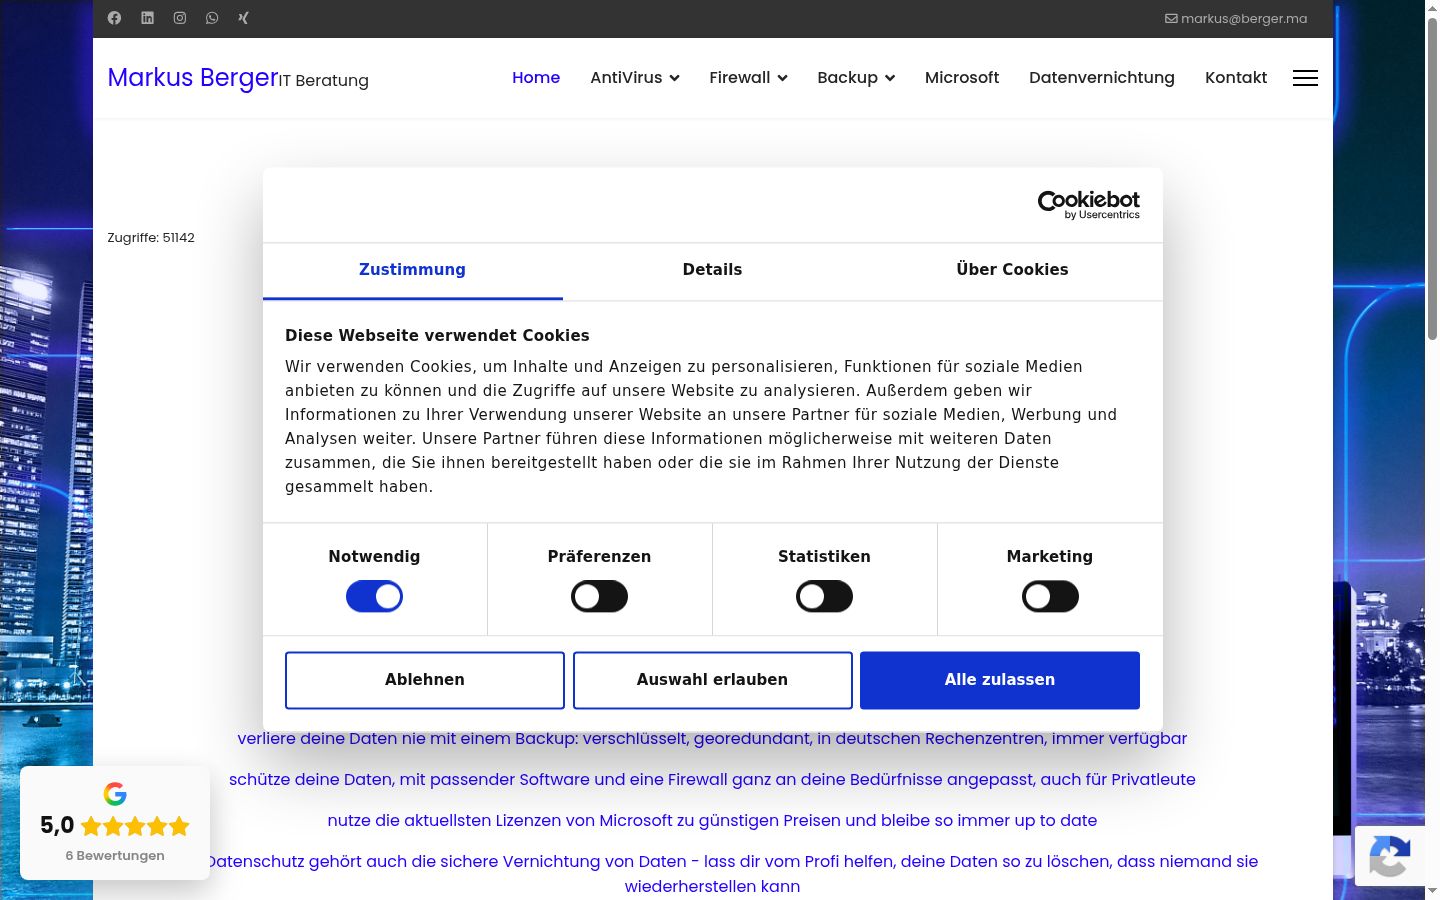This screenshot has width=1440, height=900.
Task: Click the Ablehnen button
Action: (425, 680)
